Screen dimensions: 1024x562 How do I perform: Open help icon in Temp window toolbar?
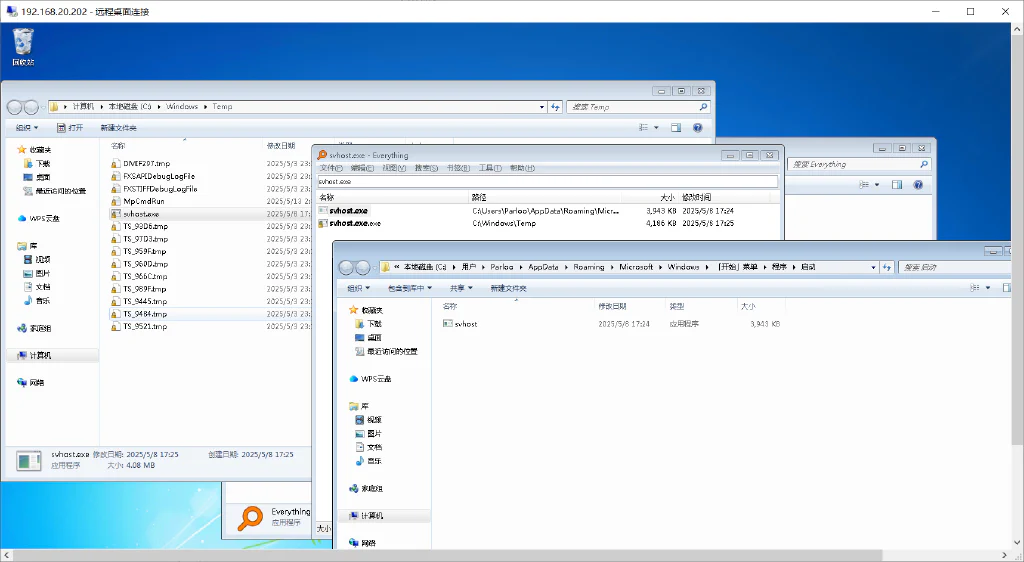point(697,128)
